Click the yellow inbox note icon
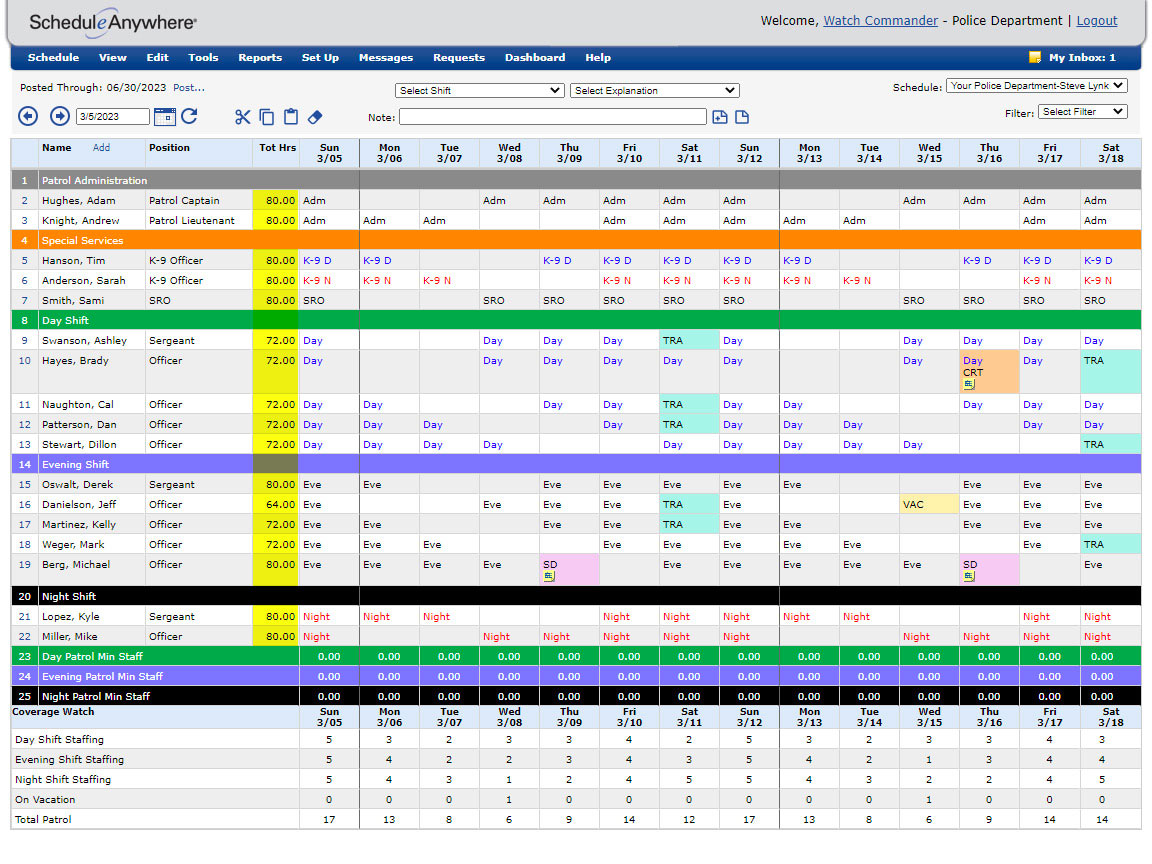The width and height of the screenshot is (1152, 864). [x=1035, y=57]
